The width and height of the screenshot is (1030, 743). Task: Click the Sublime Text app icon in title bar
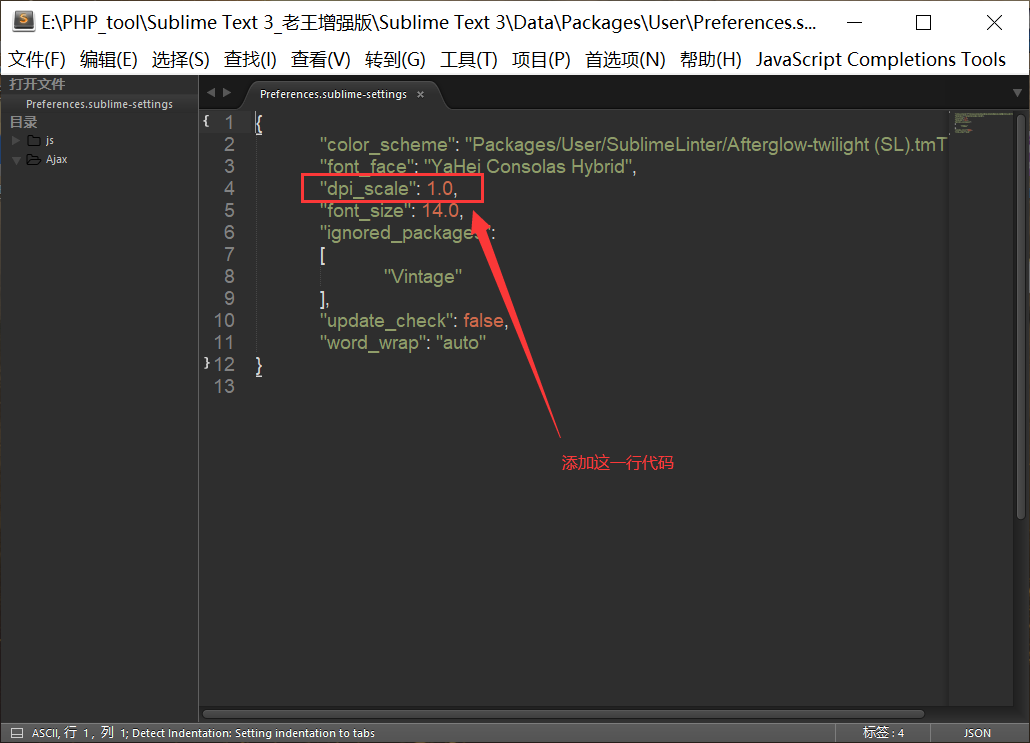click(x=24, y=21)
